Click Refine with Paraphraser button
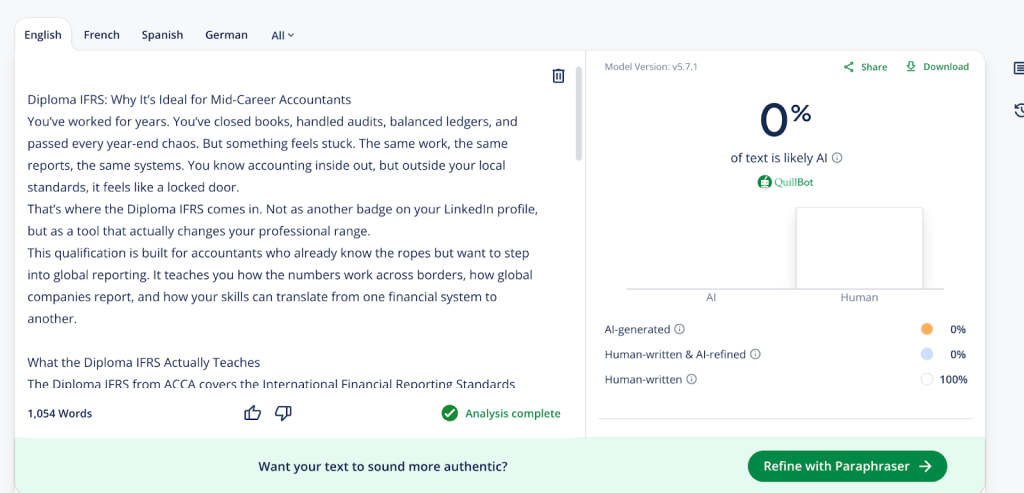Image resolution: width=1024 pixels, height=493 pixels. coord(847,466)
